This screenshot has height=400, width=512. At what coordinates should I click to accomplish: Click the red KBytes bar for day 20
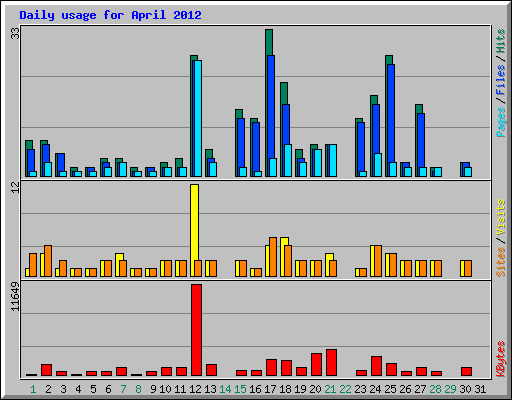316,365
